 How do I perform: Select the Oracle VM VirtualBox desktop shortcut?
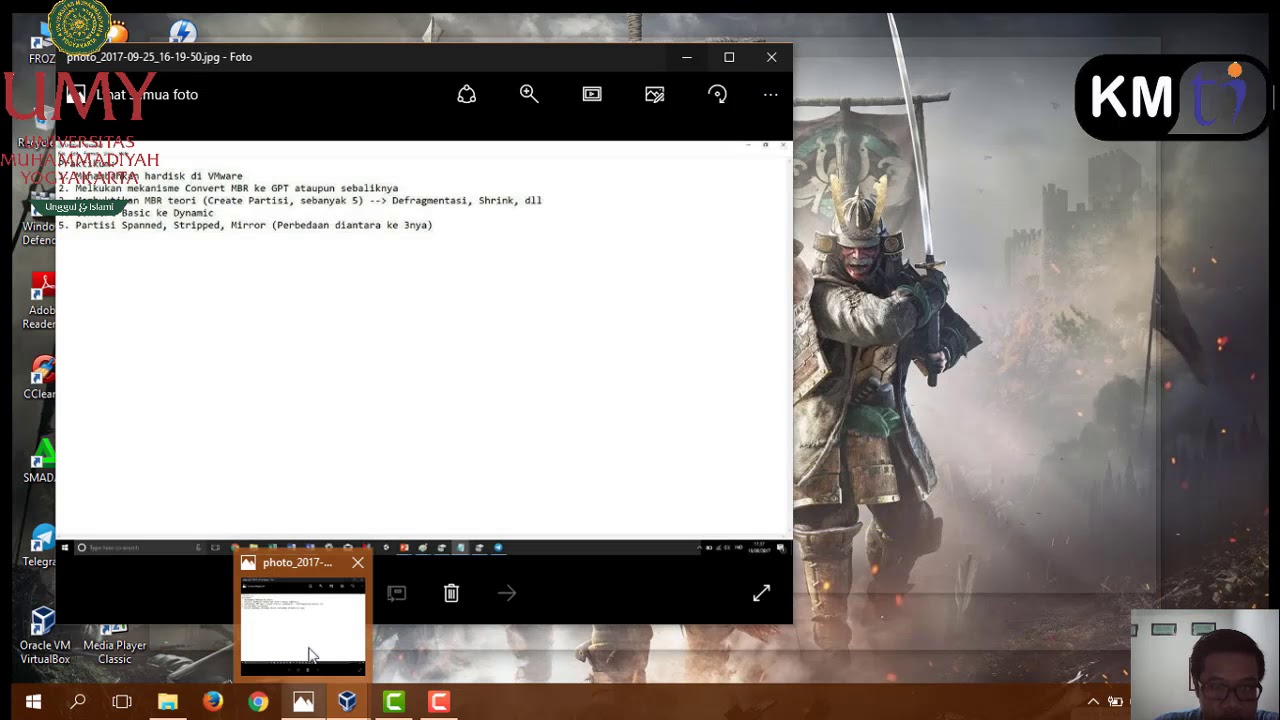pos(44,636)
